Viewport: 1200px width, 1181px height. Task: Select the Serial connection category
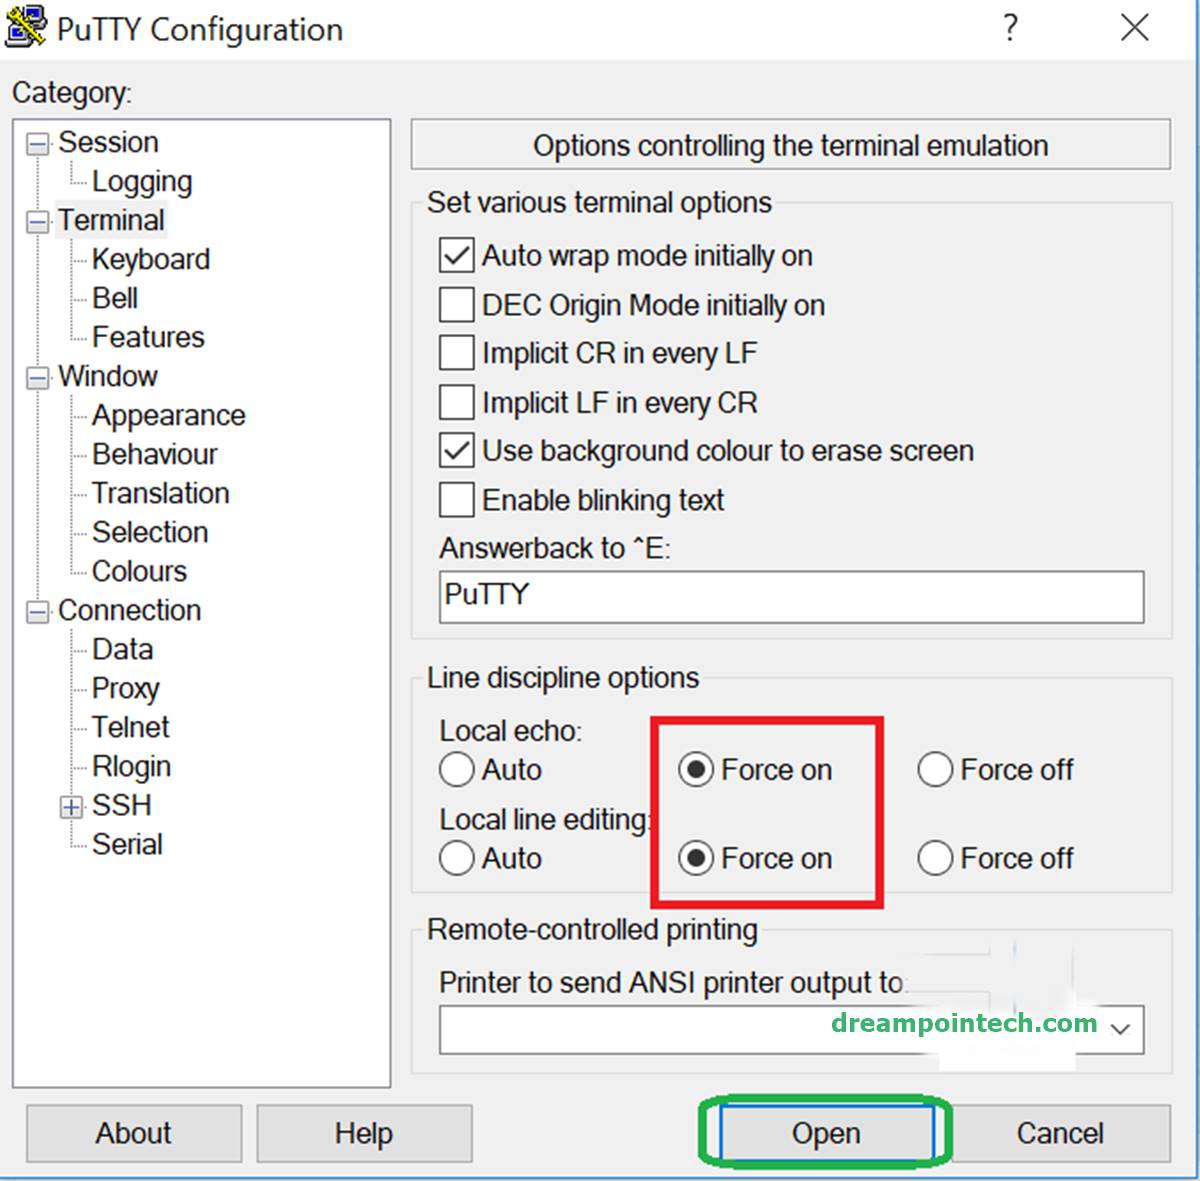click(127, 845)
